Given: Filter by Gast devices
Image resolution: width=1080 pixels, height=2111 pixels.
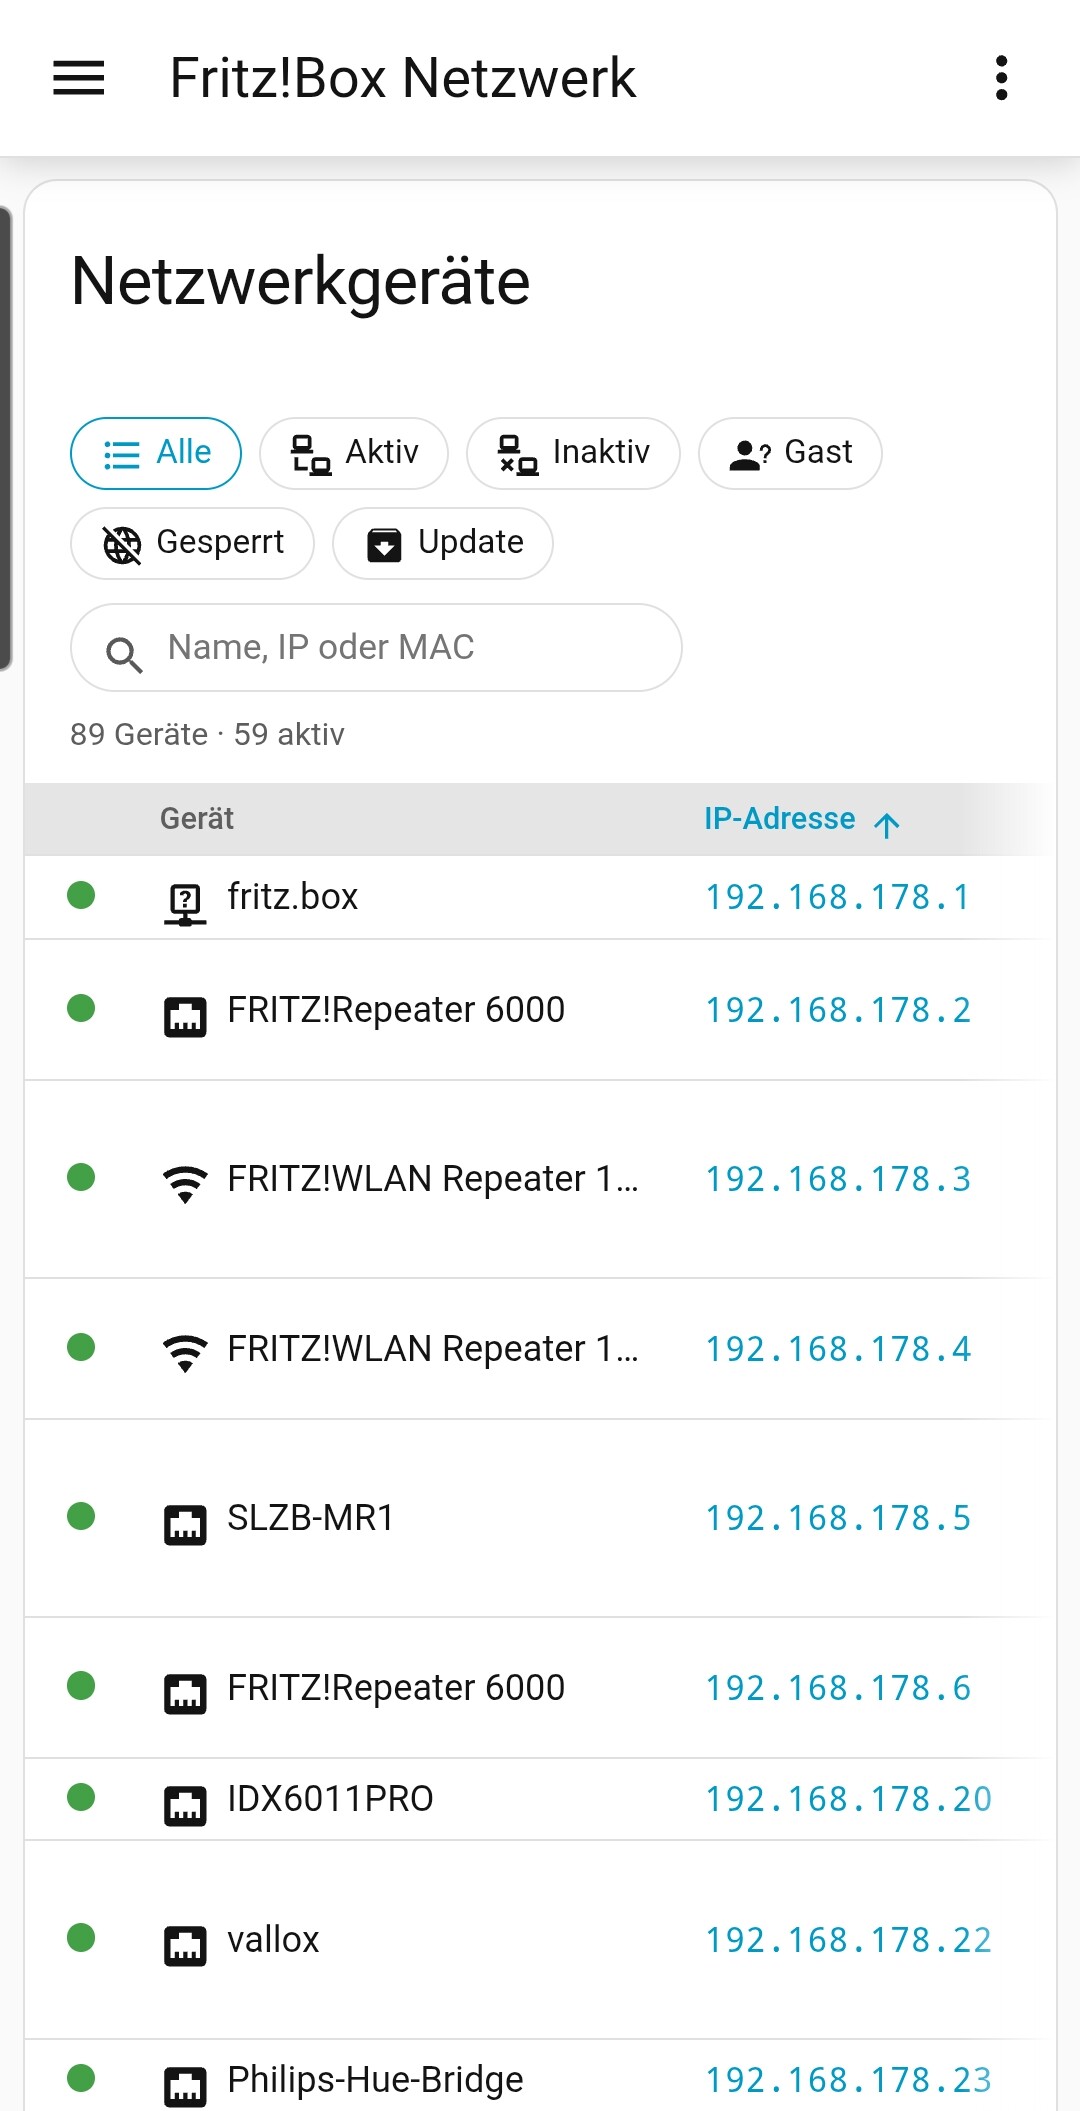Looking at the screenshot, I should (790, 453).
